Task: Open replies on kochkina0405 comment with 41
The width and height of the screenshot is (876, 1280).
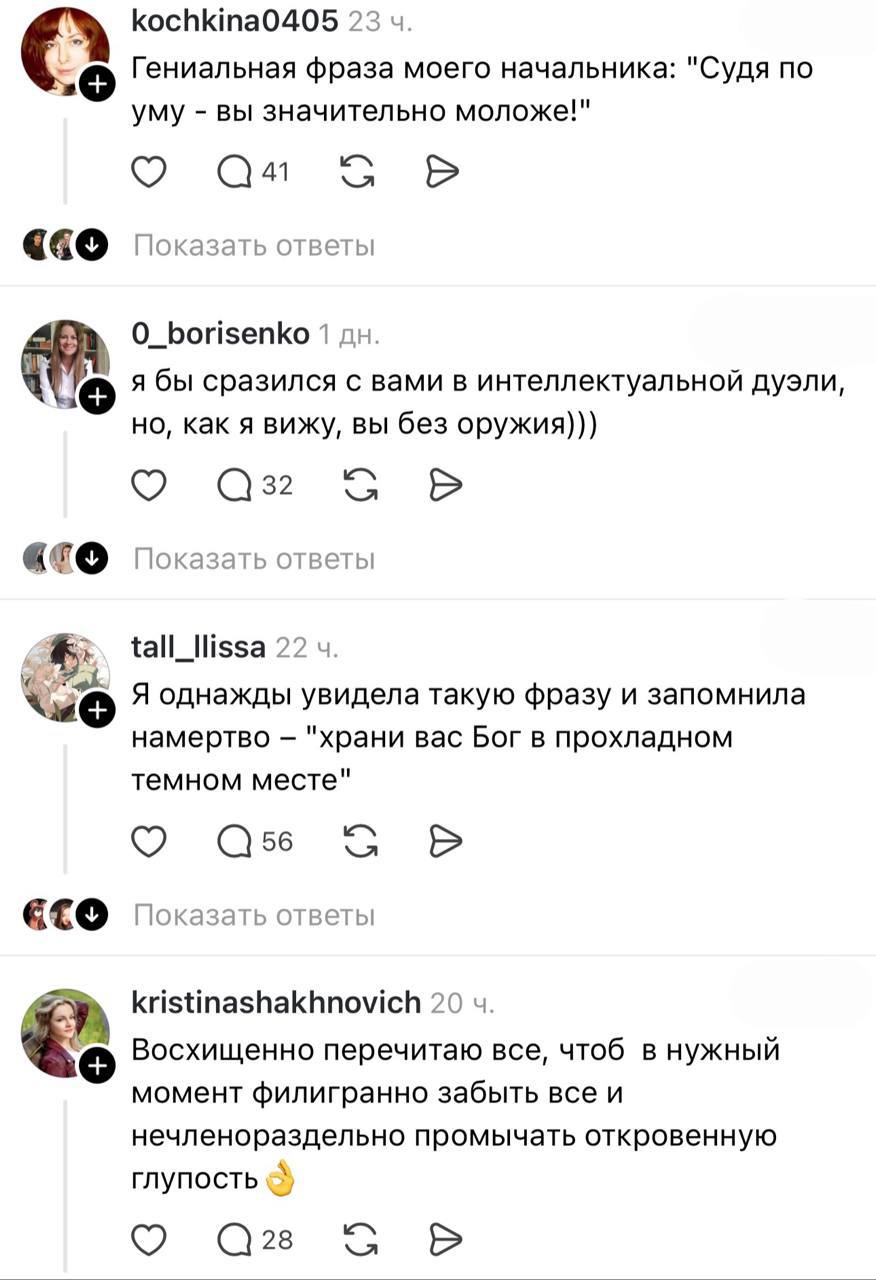Action: pos(253,173)
